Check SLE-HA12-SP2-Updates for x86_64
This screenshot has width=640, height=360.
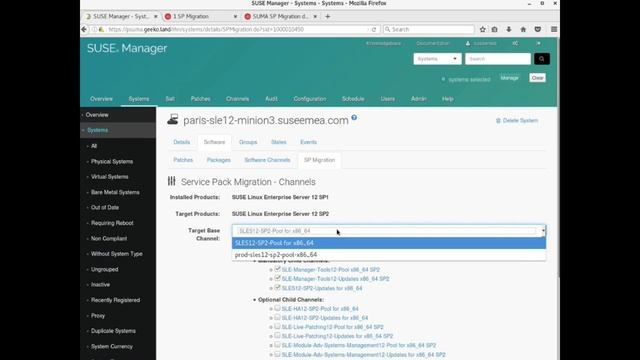pos(278,317)
